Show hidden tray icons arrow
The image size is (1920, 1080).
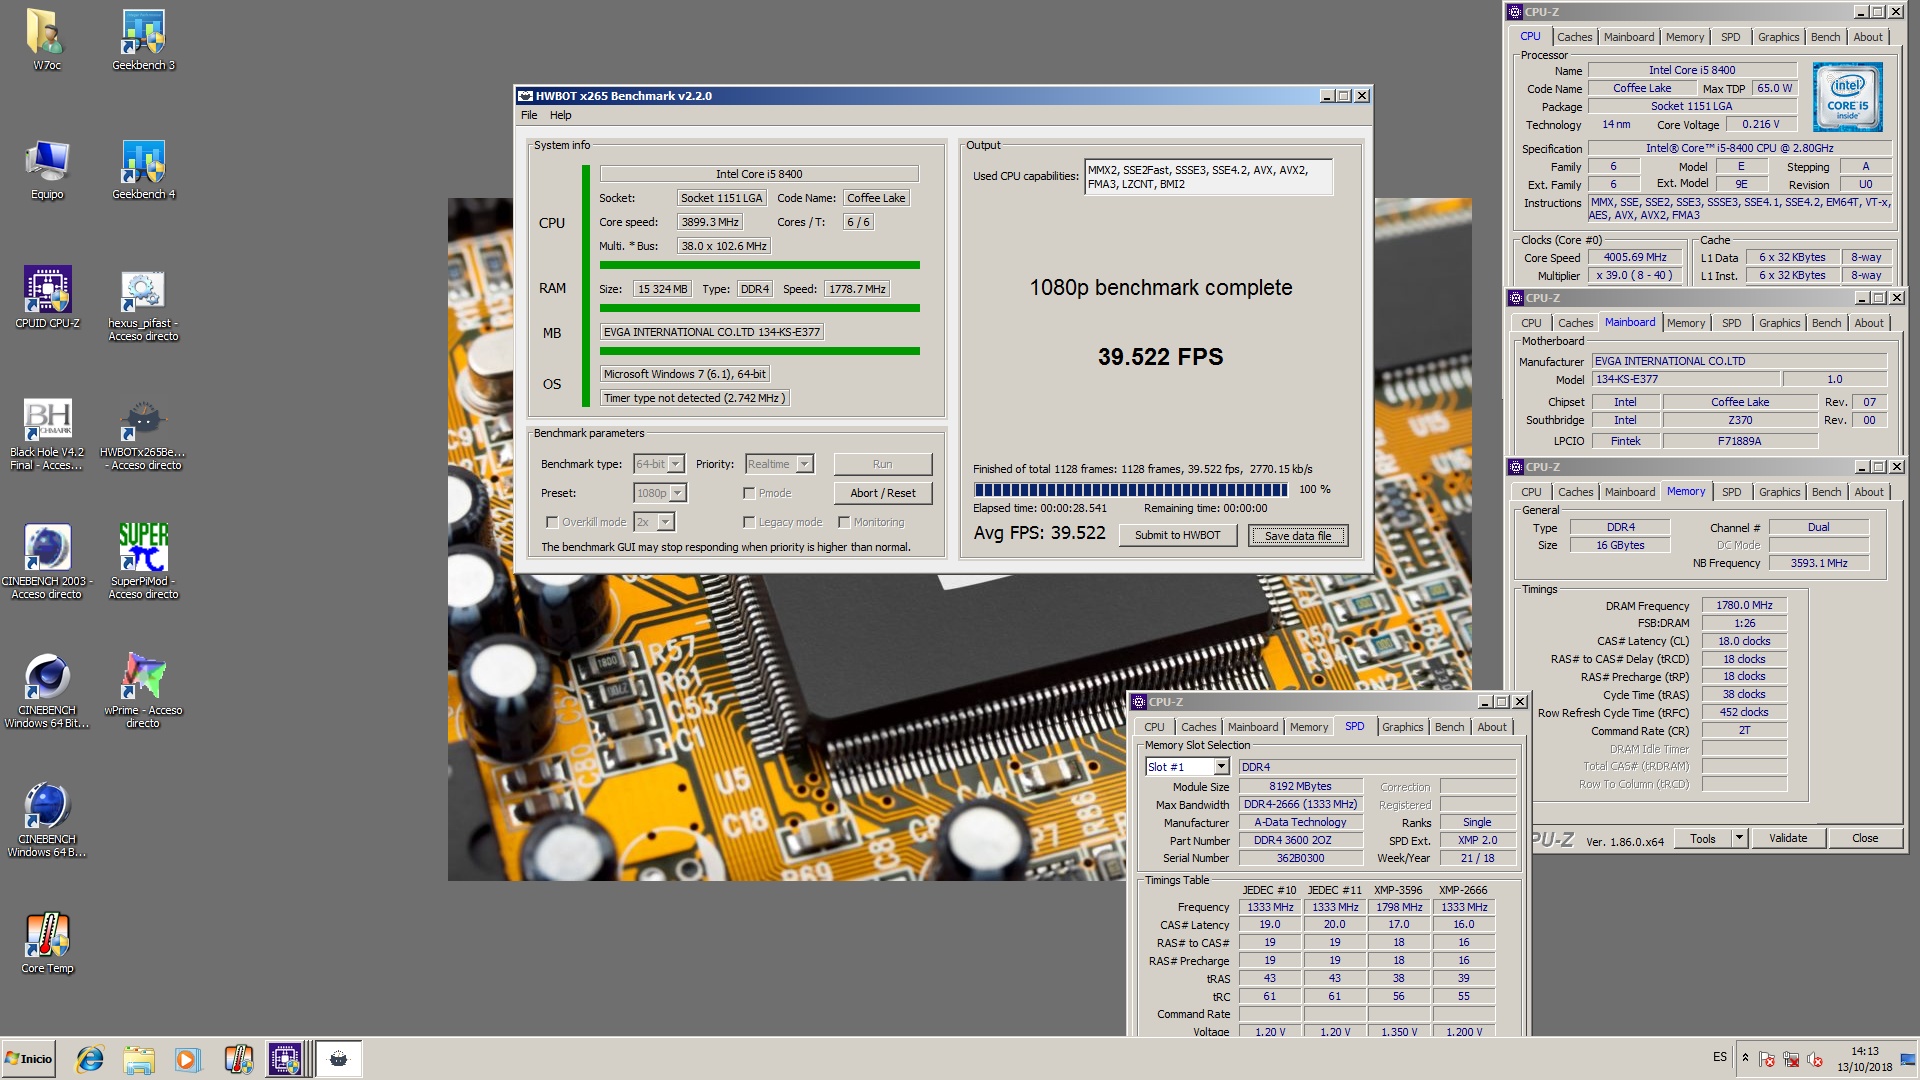1745,1058
